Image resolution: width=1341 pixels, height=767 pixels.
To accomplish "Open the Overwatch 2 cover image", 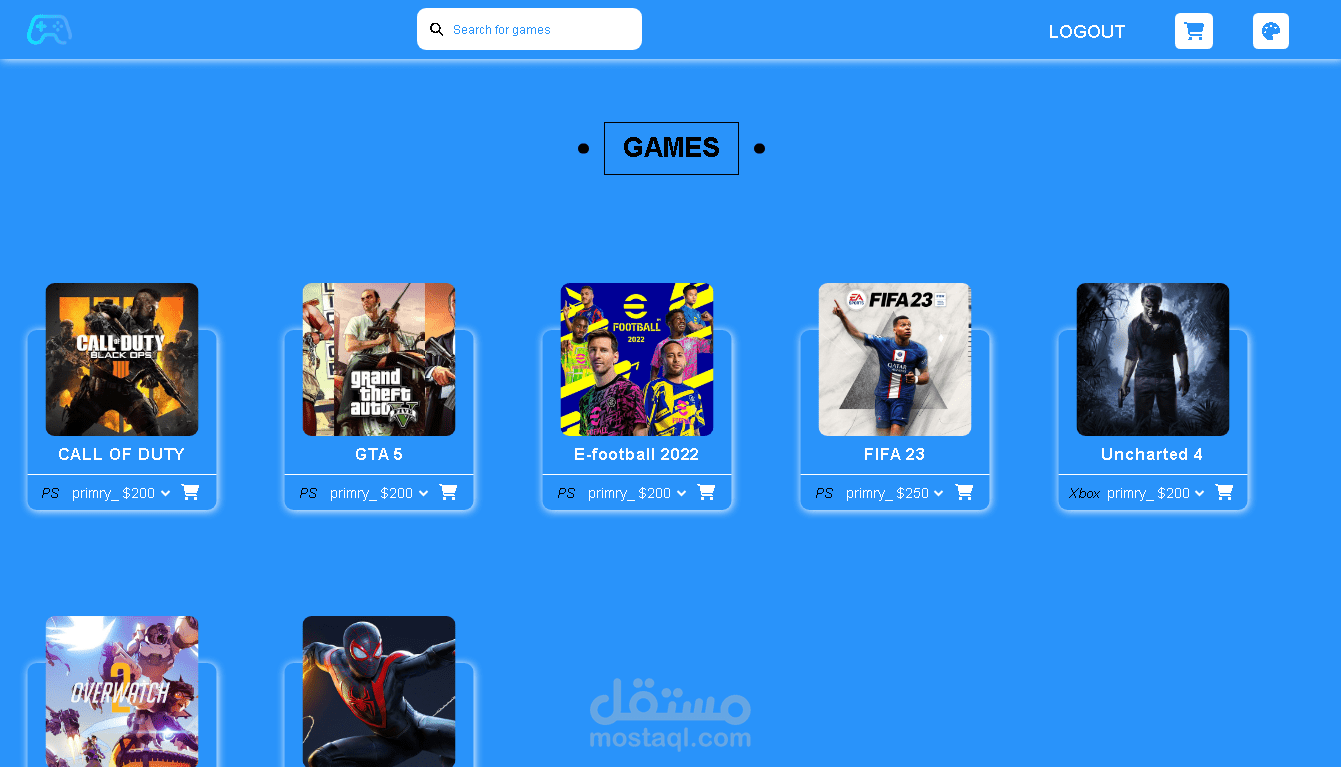I will point(122,691).
